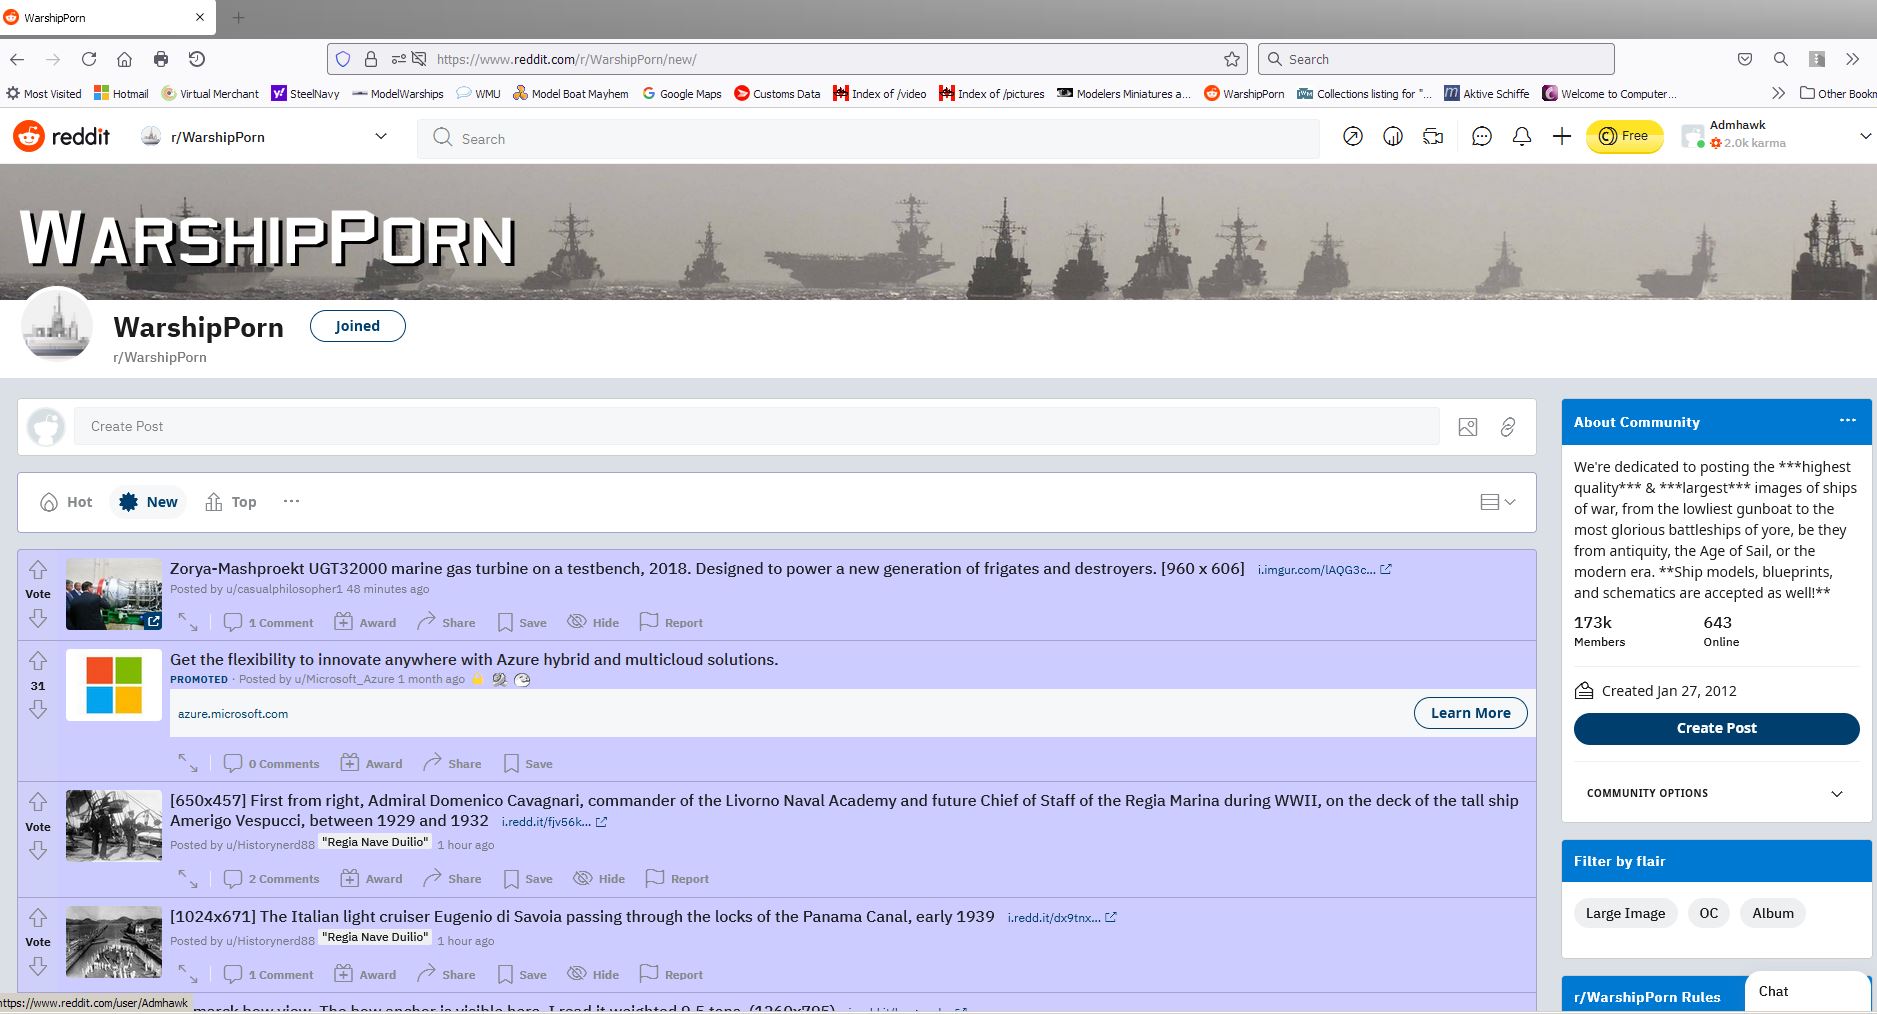Open the azure.microsoft.com link
This screenshot has height=1014, width=1877.
233,714
